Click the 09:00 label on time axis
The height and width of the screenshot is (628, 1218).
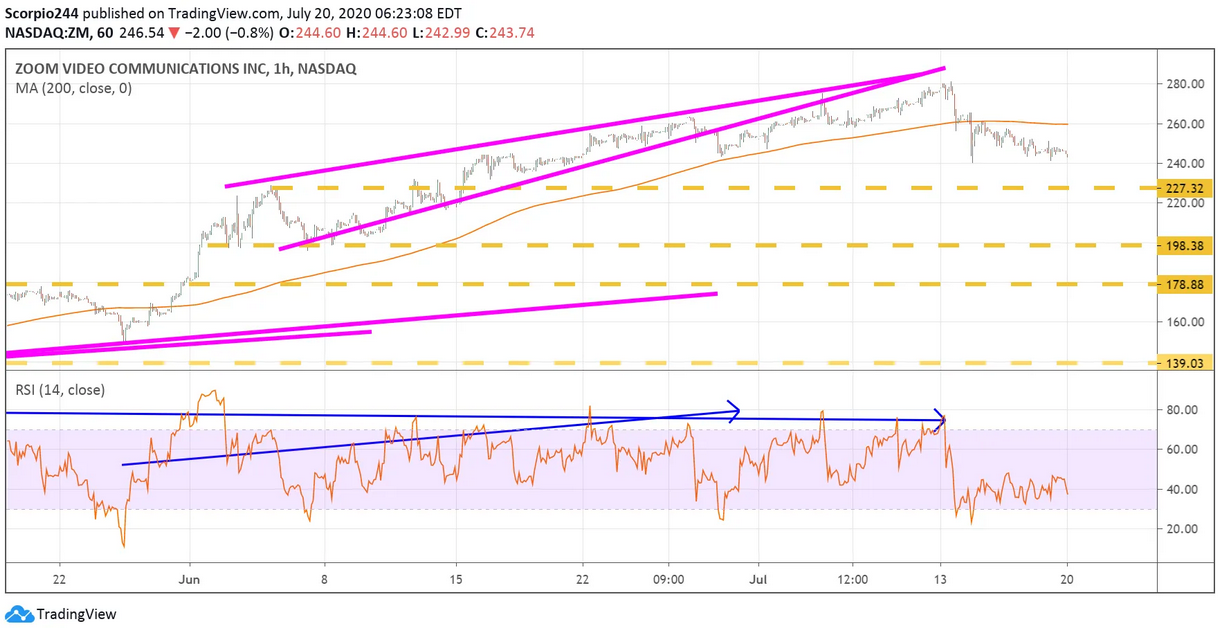669,579
